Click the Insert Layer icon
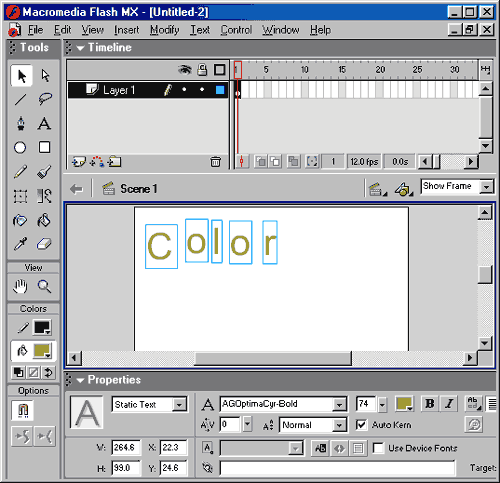Image resolution: width=500 pixels, height=483 pixels. click(79, 162)
